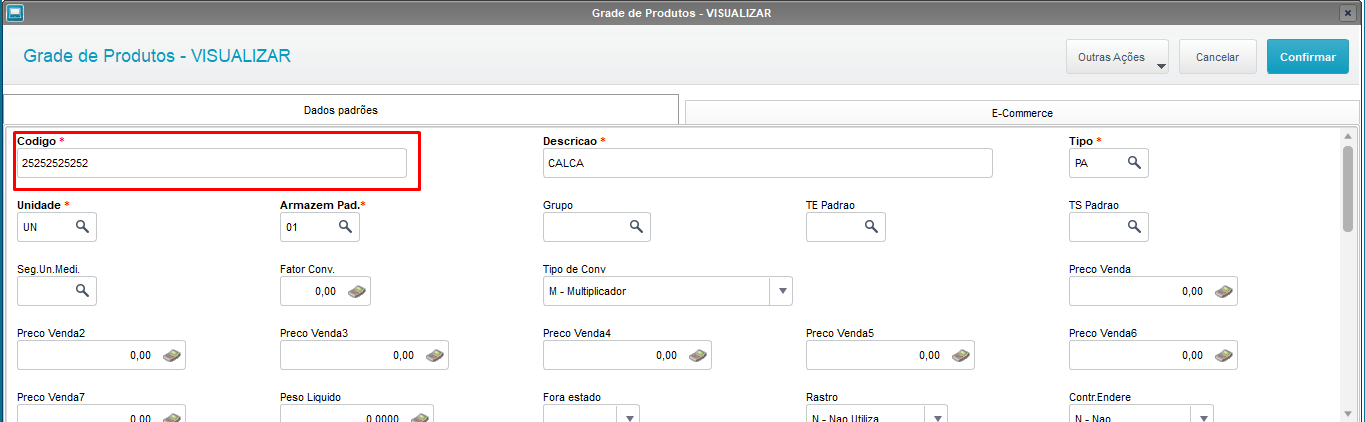Click the Confirmar button
This screenshot has width=1365, height=422.
(1307, 57)
